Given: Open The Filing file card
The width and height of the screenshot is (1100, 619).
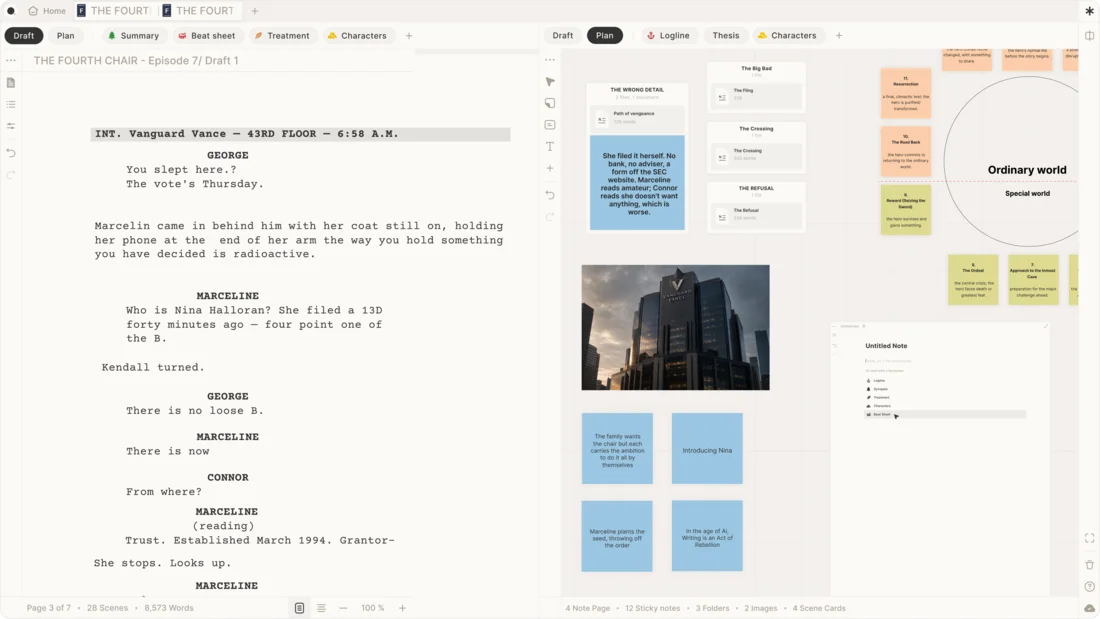Looking at the screenshot, I should pos(756,94).
